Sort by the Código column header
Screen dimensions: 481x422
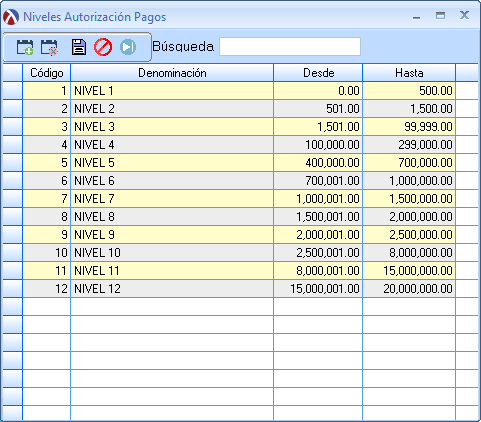click(x=47, y=73)
